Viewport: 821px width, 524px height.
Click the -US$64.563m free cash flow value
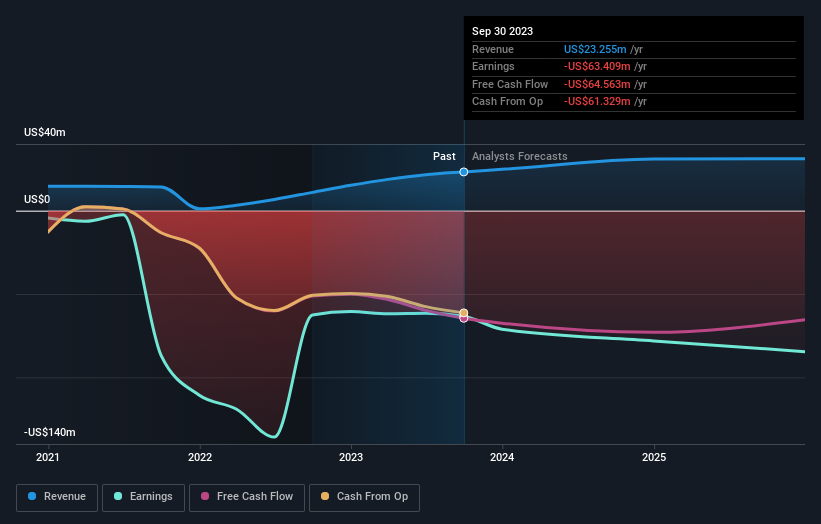[597, 84]
